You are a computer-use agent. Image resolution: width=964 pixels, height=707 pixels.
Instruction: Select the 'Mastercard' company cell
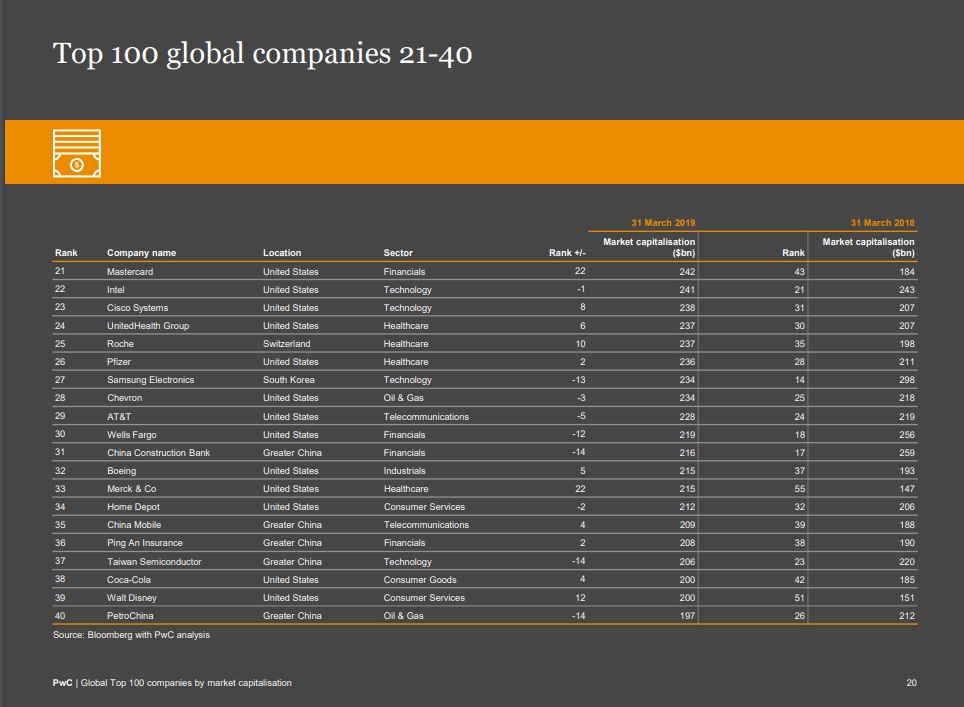tap(130, 271)
